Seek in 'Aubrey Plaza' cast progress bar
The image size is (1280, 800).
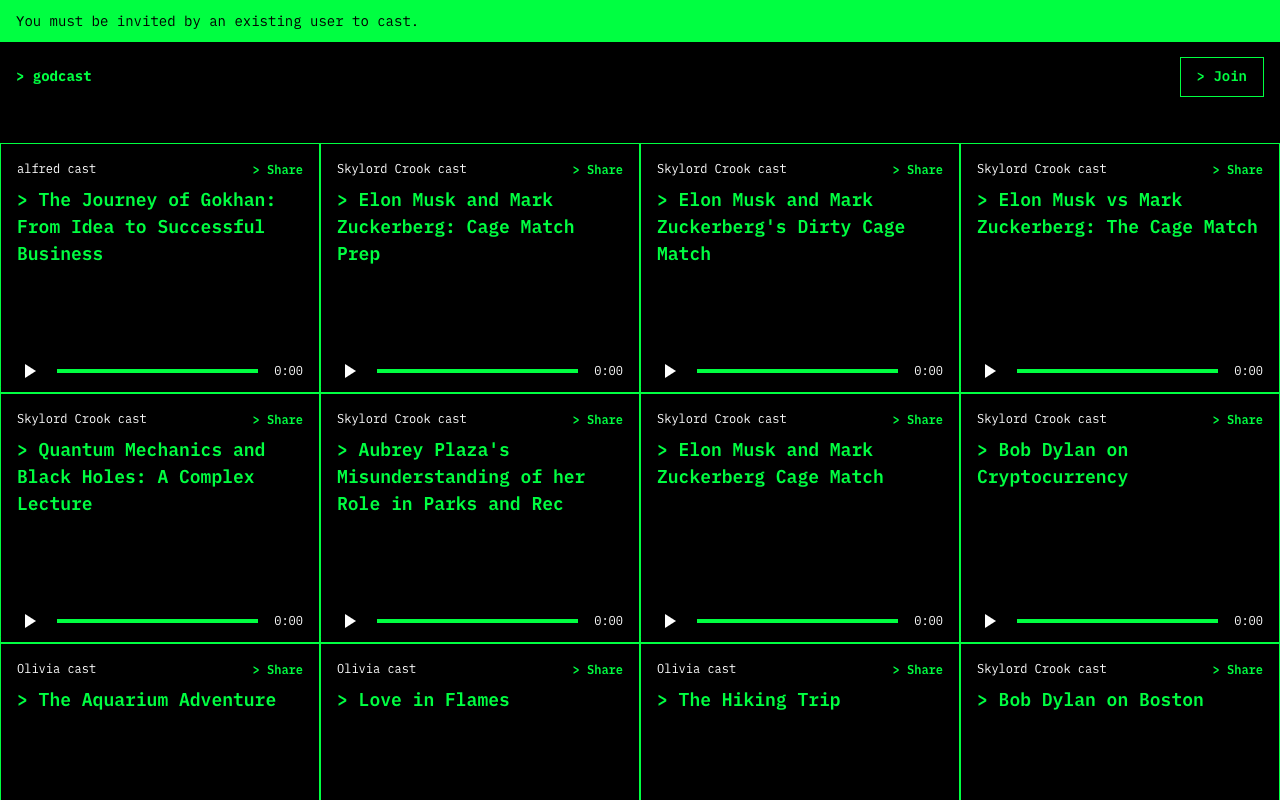coord(477,621)
